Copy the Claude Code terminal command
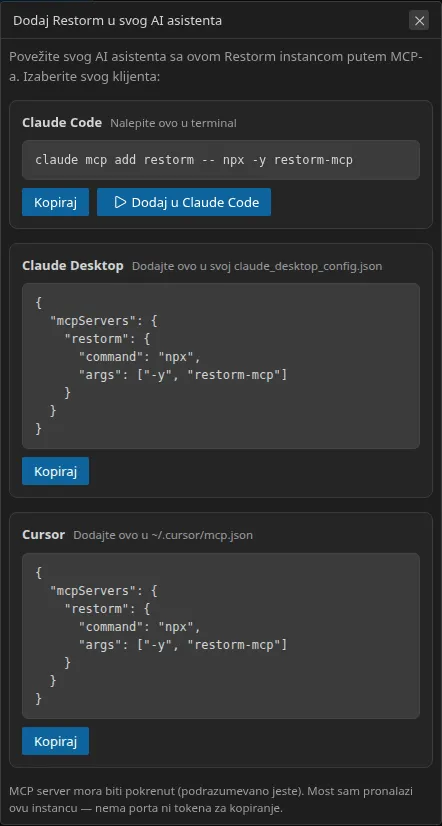The width and height of the screenshot is (442, 826). point(55,202)
